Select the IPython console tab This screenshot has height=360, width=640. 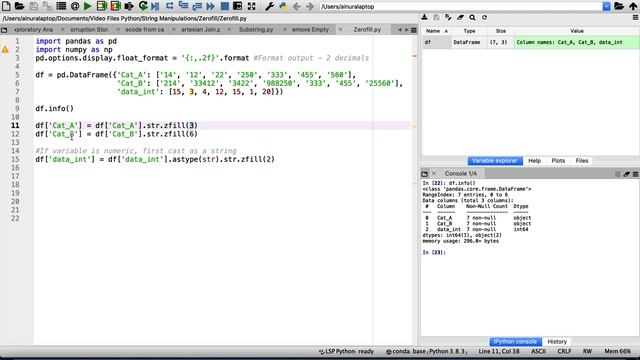click(515, 342)
